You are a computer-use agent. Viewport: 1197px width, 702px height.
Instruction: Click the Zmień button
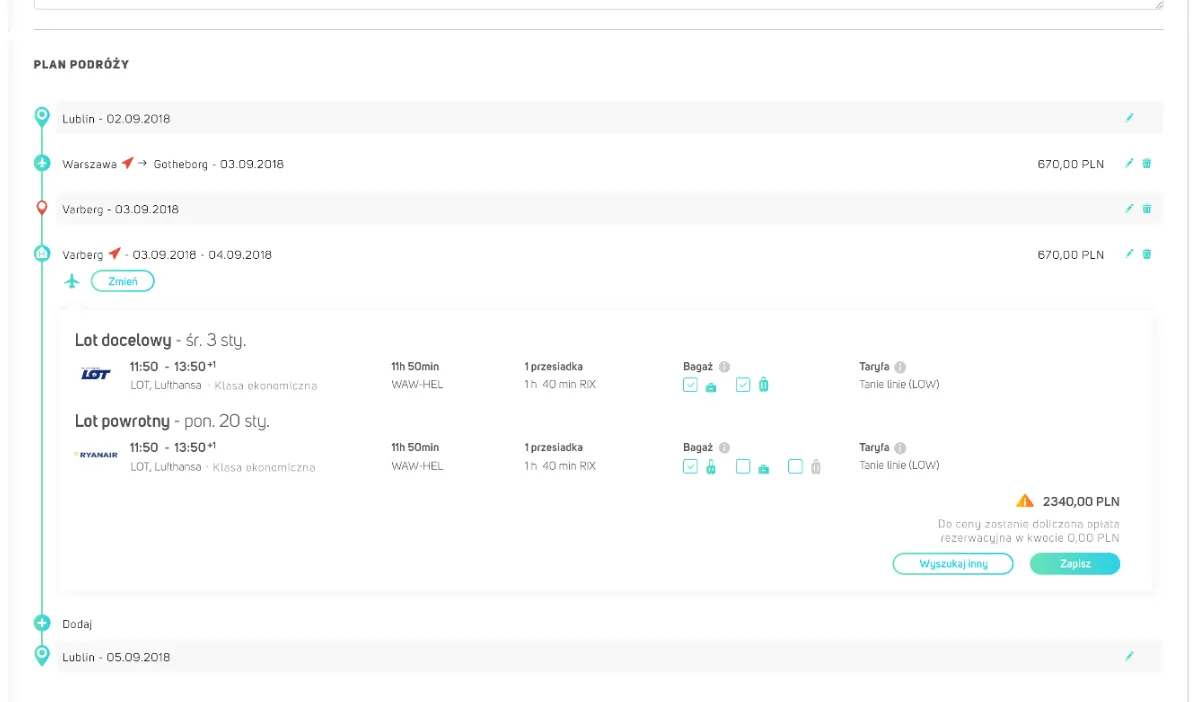coord(123,281)
